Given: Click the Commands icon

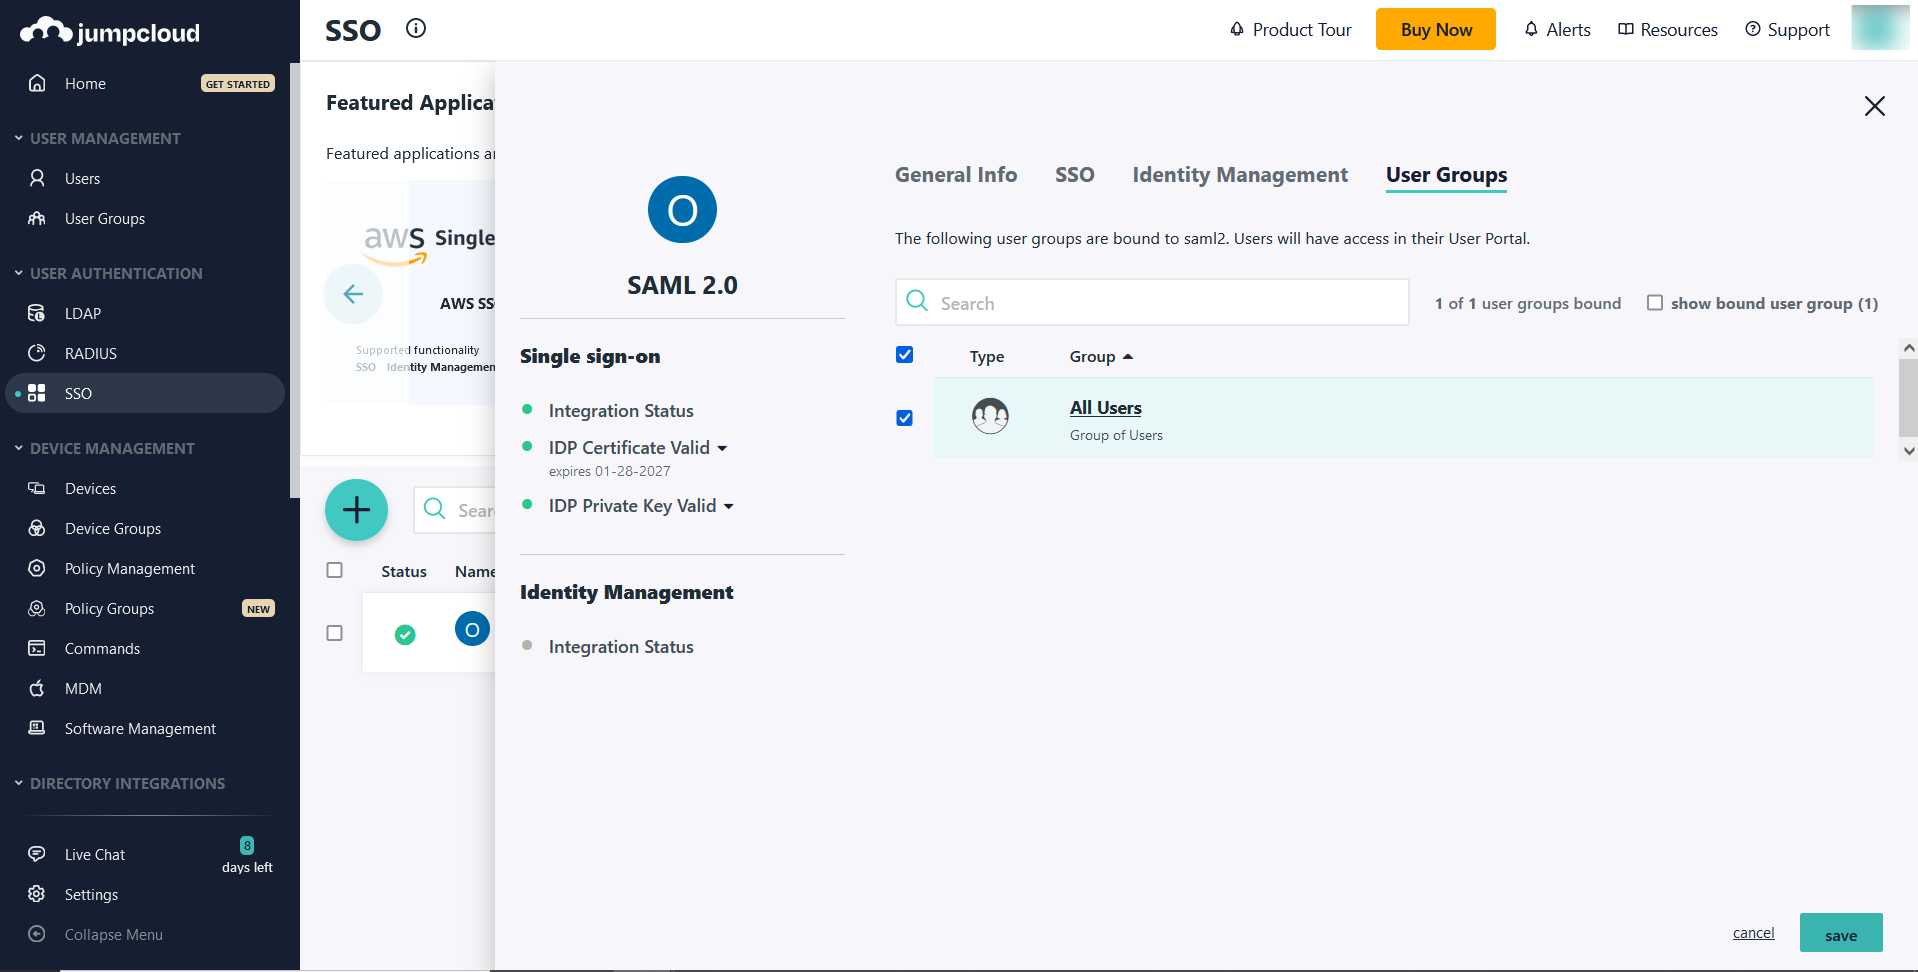Looking at the screenshot, I should pos(36,648).
